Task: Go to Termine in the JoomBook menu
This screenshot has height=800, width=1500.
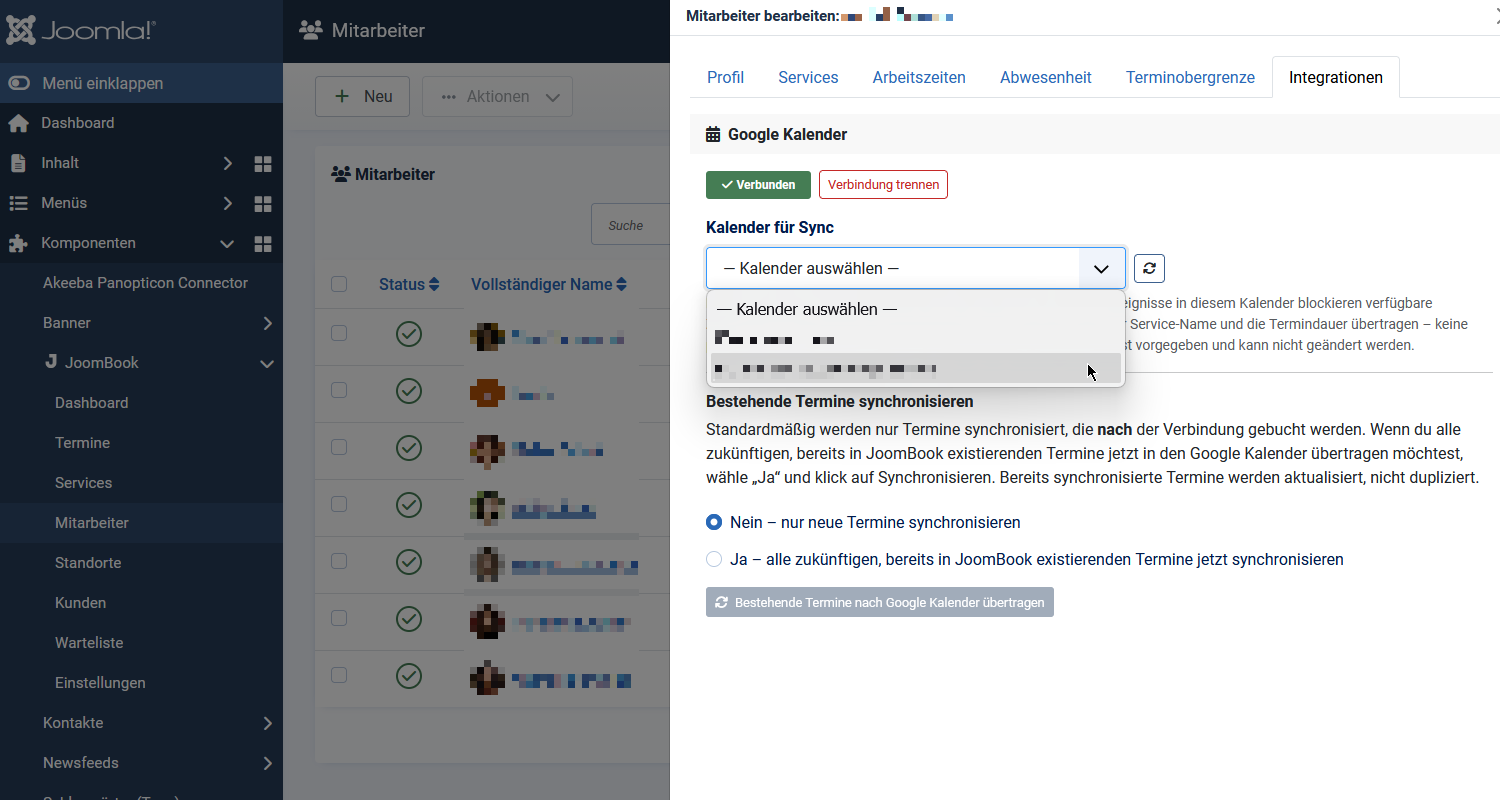Action: coord(82,443)
